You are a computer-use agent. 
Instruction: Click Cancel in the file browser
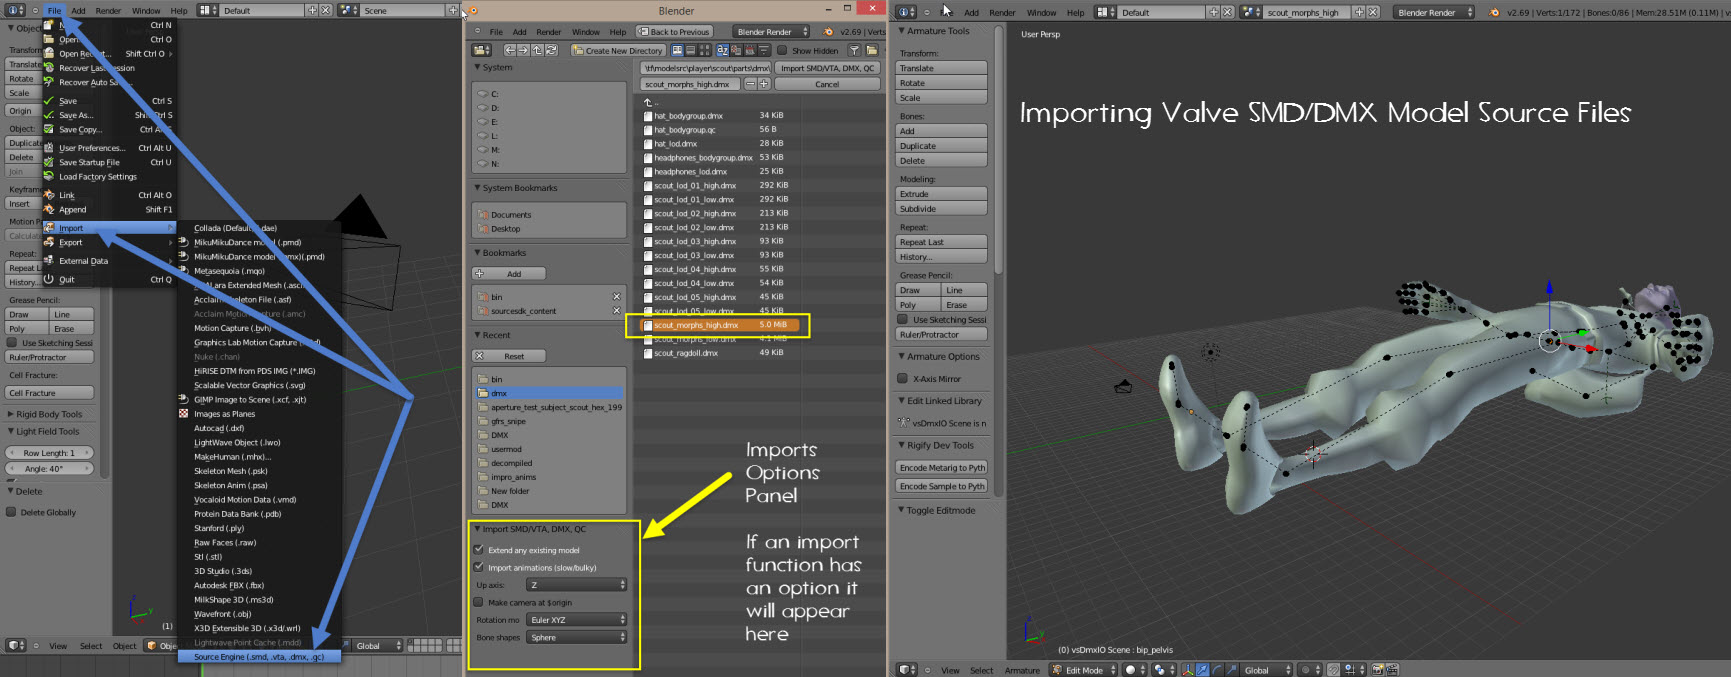click(827, 84)
